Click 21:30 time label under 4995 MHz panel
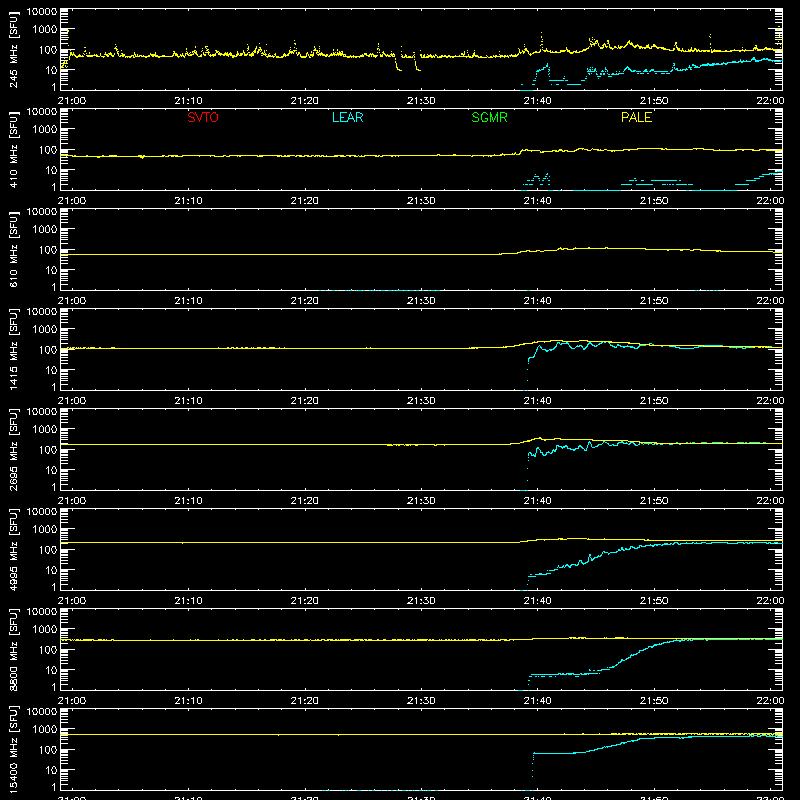 point(421,601)
